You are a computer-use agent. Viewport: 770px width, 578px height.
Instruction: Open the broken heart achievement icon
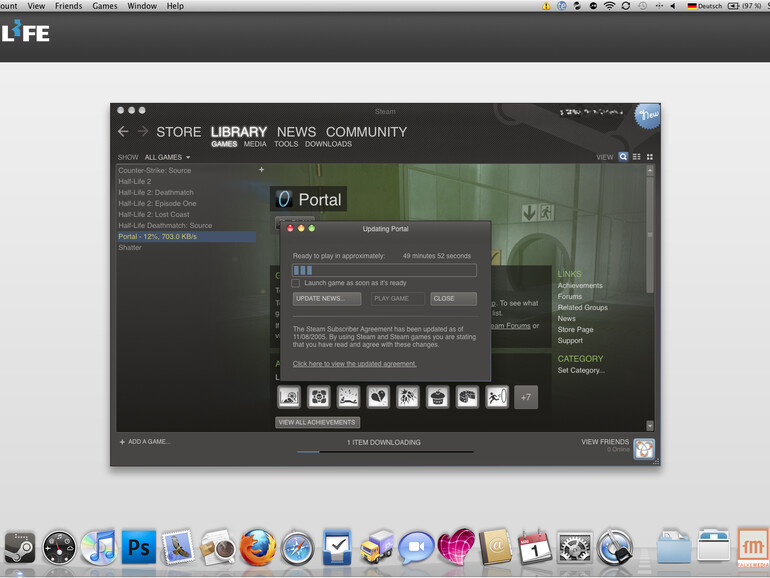[378, 397]
